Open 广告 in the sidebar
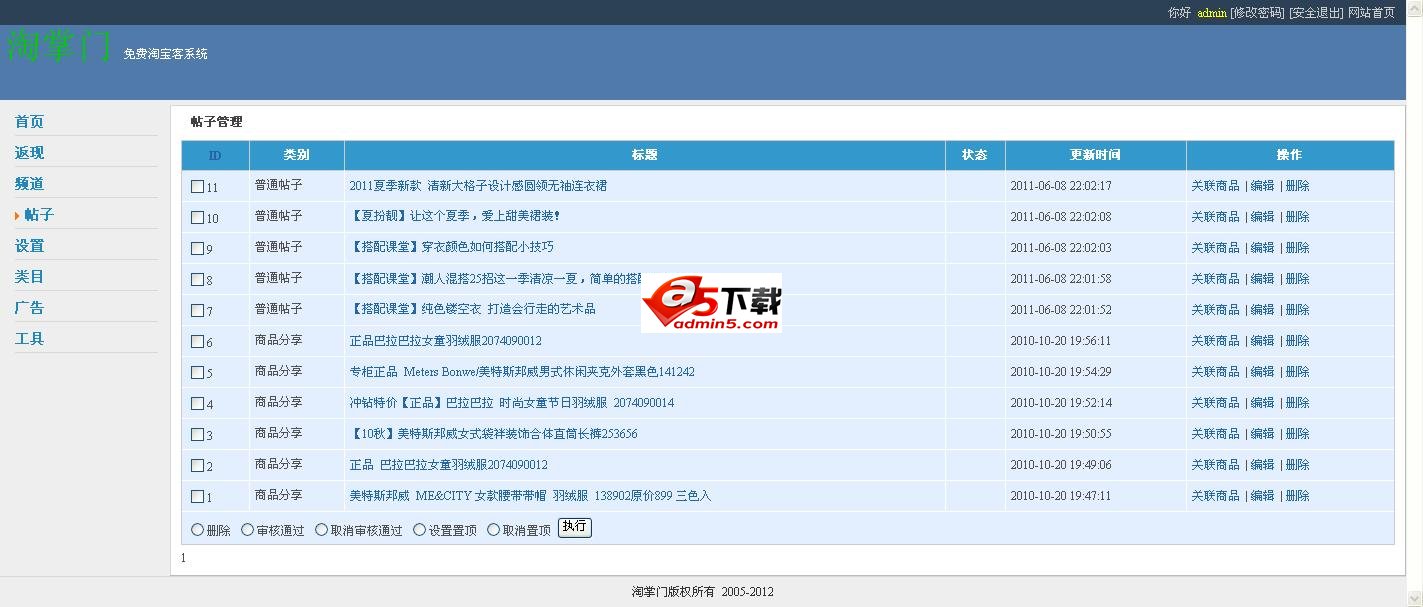Image resolution: width=1423 pixels, height=607 pixels. pos(29,308)
